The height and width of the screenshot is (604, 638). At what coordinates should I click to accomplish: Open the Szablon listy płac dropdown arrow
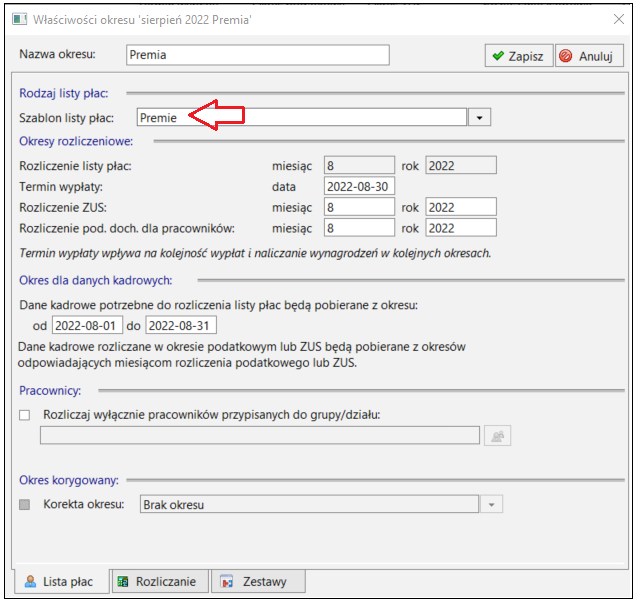(x=479, y=118)
